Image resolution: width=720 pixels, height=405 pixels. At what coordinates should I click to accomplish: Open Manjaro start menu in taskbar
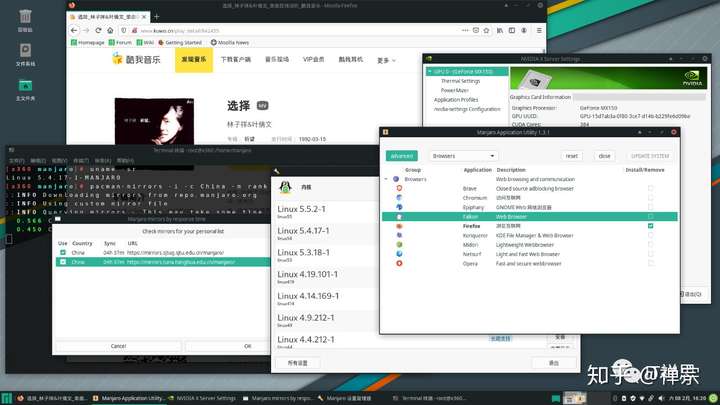[x=6, y=398]
